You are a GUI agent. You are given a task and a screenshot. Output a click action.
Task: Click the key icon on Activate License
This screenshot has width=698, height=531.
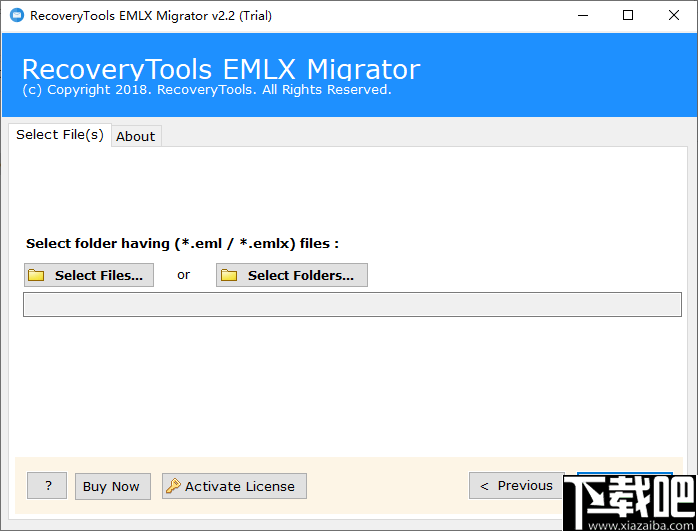173,486
